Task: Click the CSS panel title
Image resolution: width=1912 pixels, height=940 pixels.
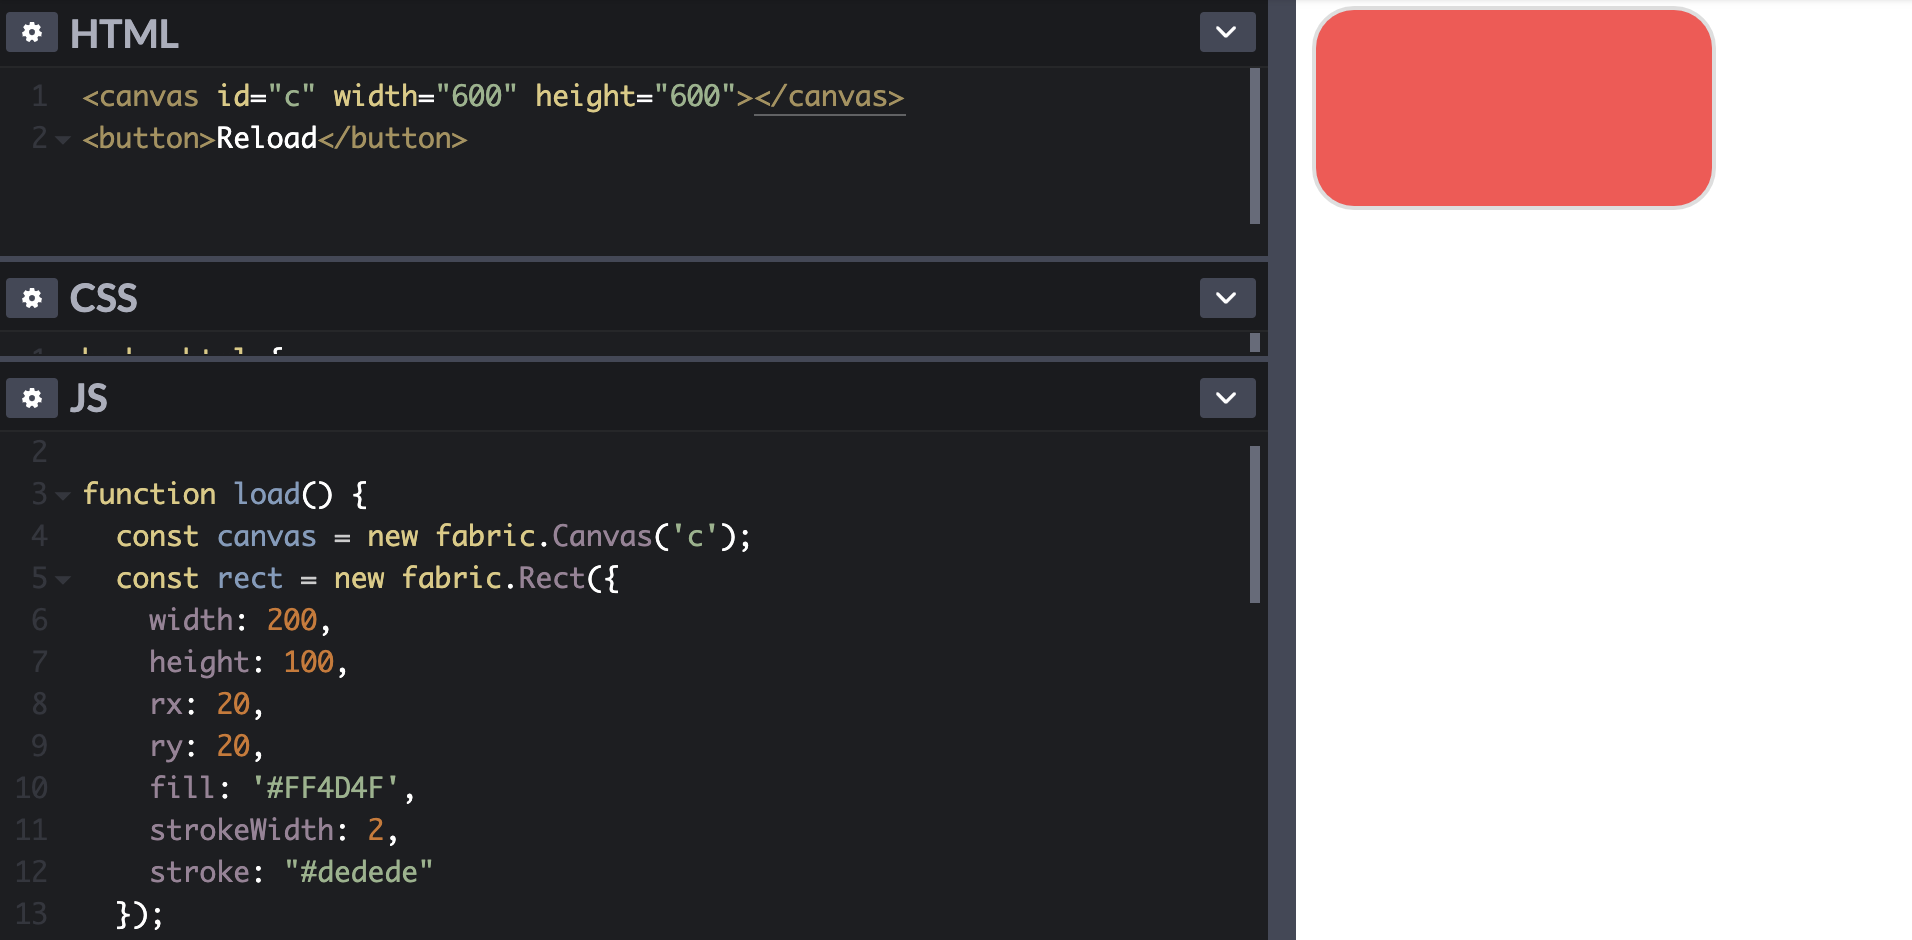Action: click(103, 298)
